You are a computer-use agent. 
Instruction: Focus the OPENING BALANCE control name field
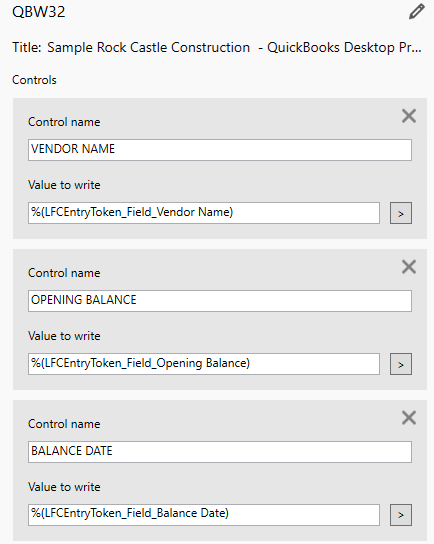(x=220, y=301)
